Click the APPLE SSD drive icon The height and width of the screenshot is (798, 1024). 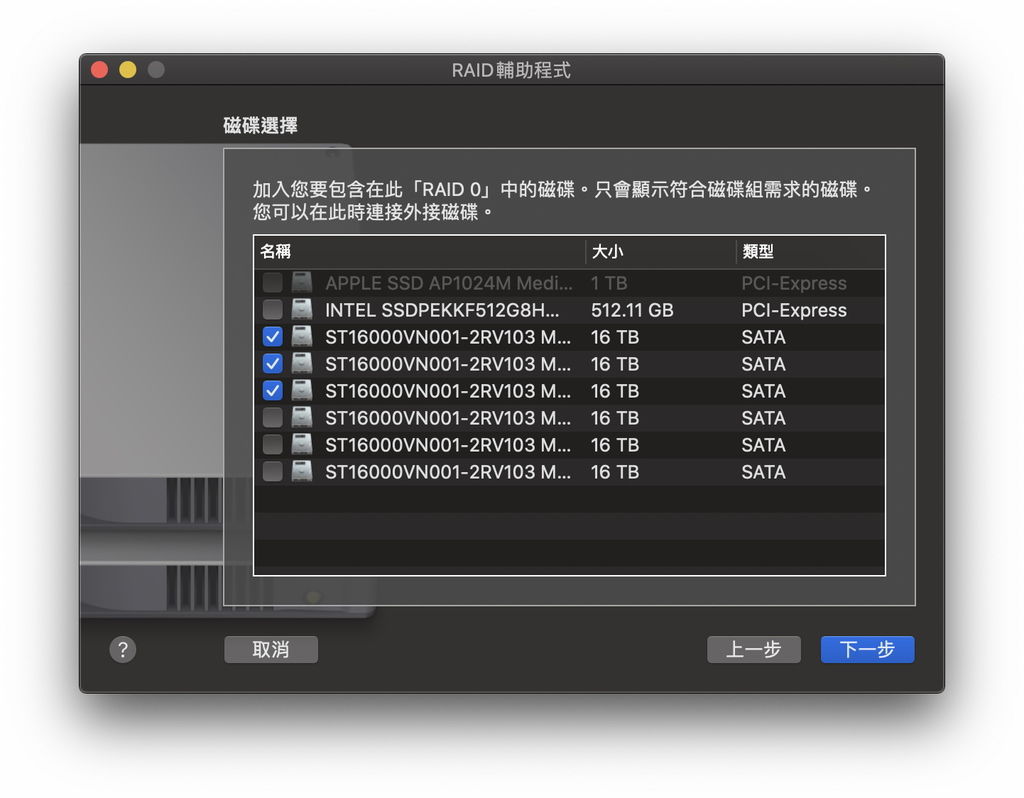point(302,283)
